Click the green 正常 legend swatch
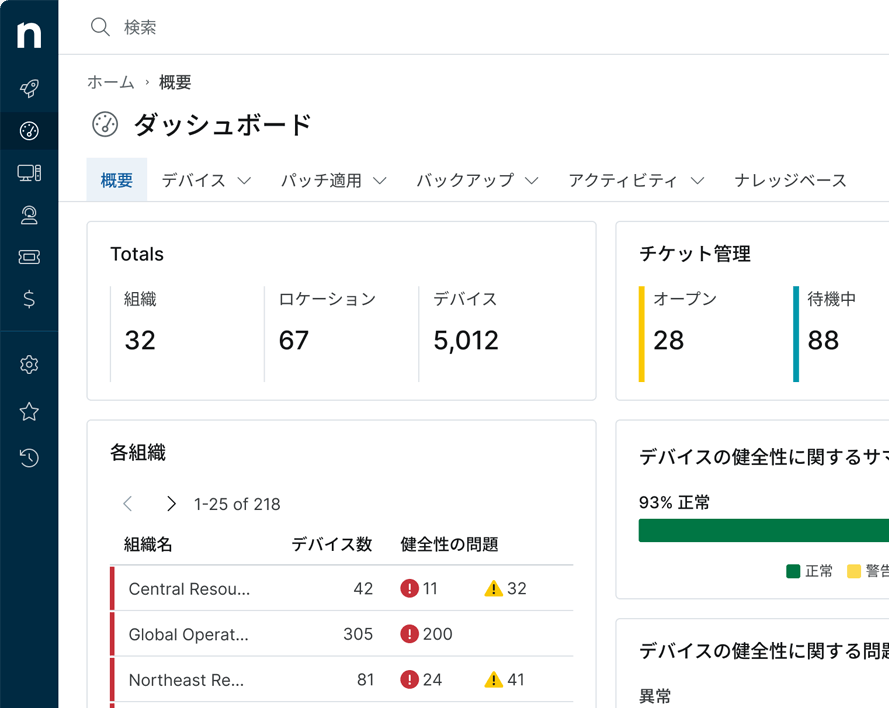889x708 pixels. [x=793, y=571]
